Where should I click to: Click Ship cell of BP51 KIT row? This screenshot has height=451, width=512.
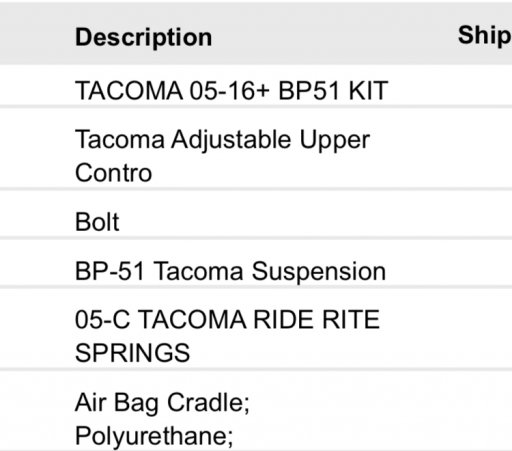click(x=484, y=86)
